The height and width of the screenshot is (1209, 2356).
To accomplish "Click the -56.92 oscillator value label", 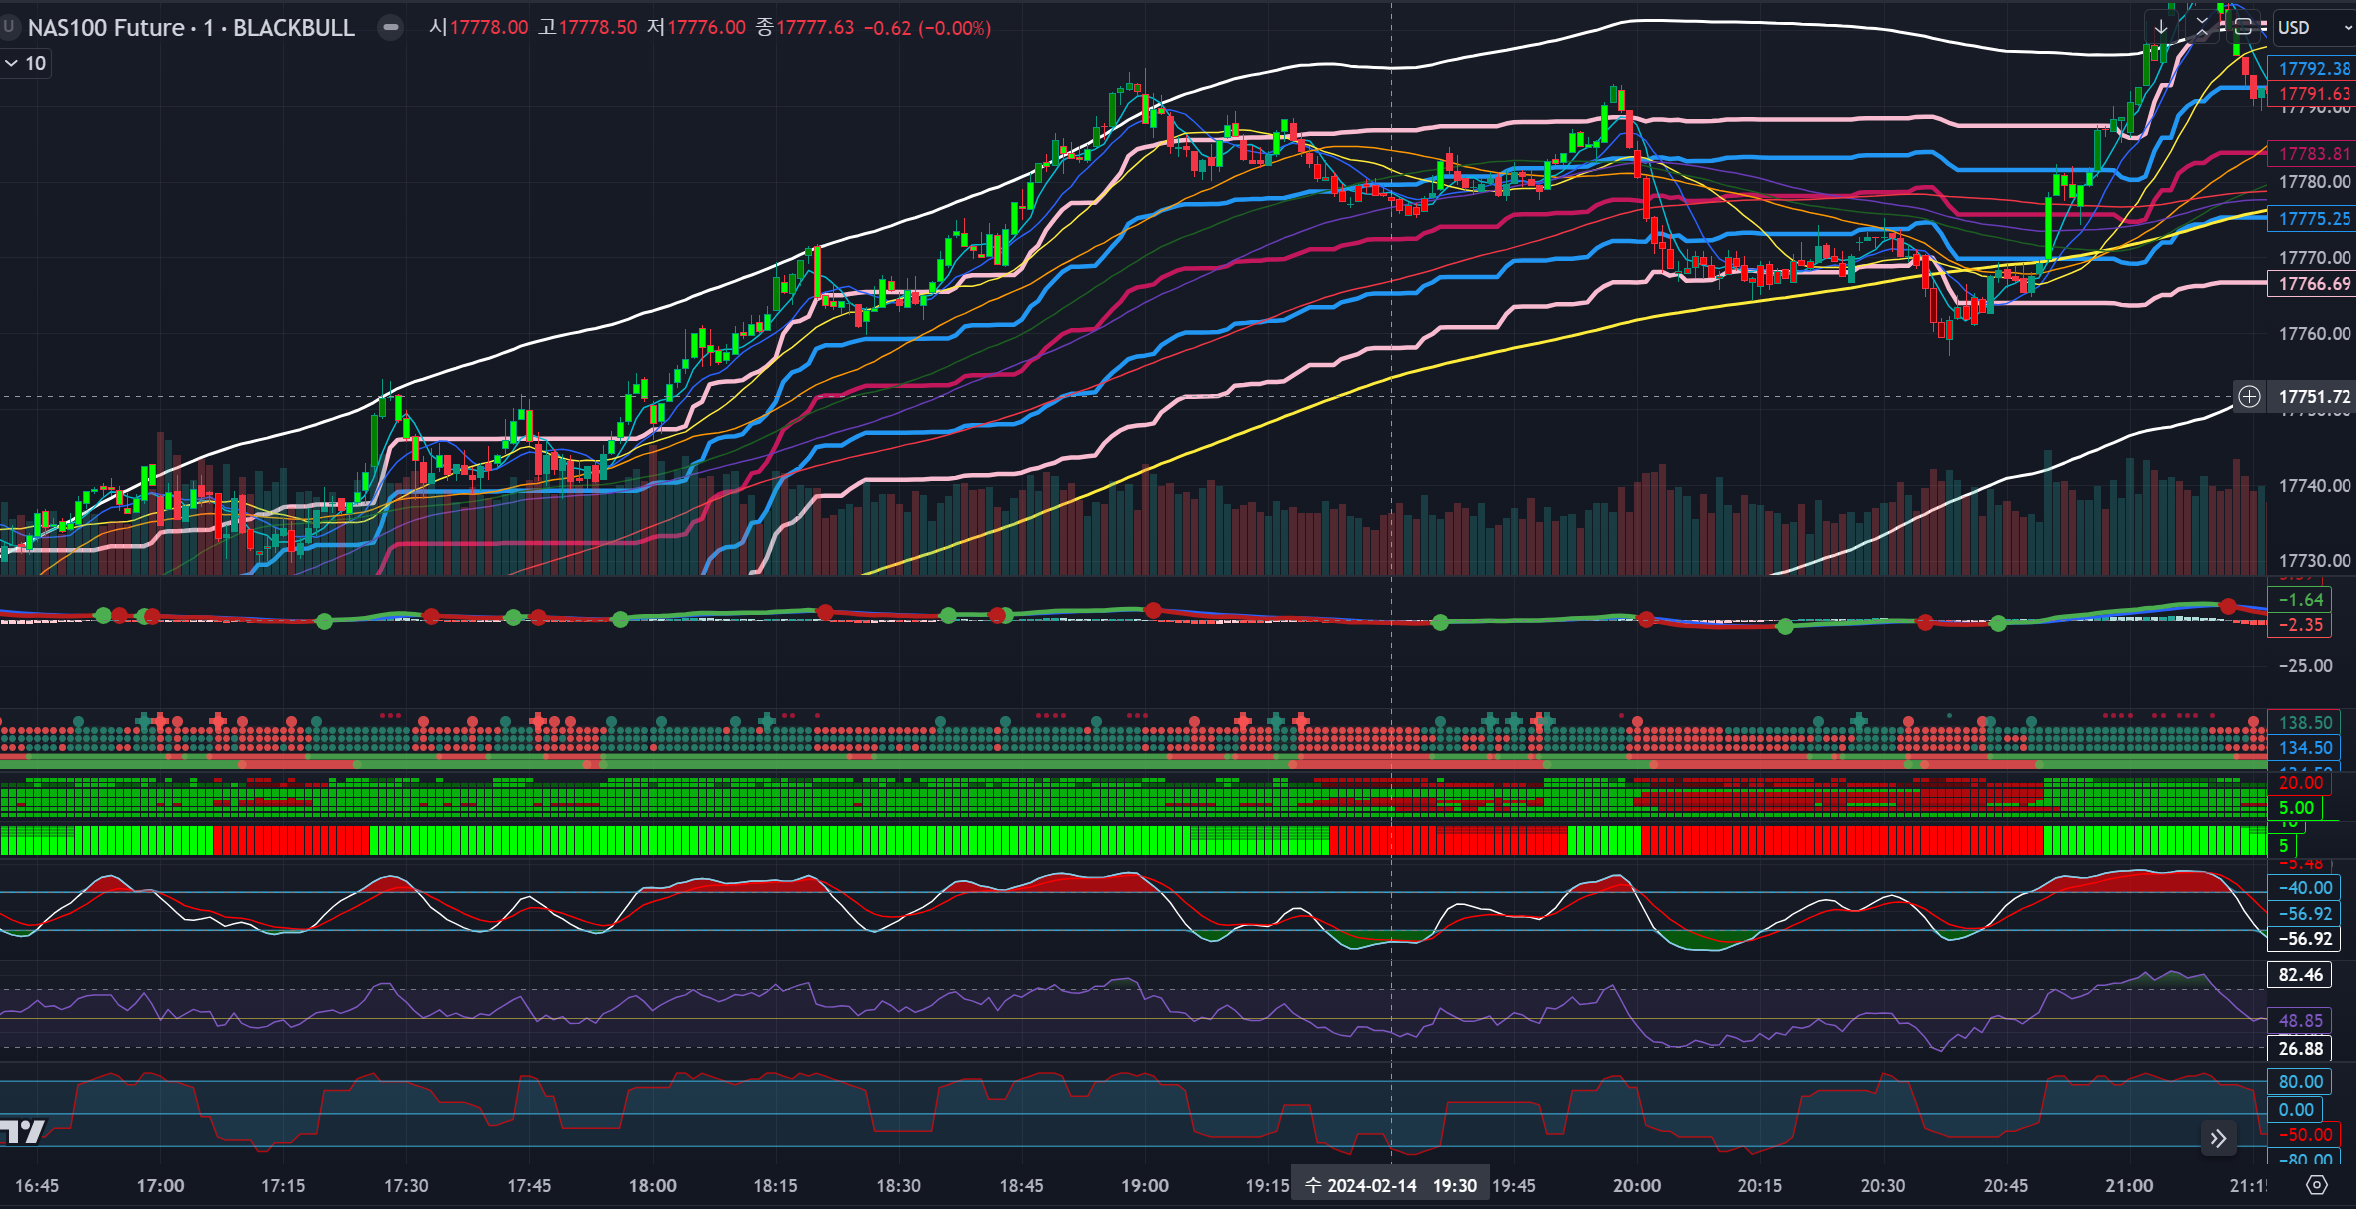I will click(2304, 939).
